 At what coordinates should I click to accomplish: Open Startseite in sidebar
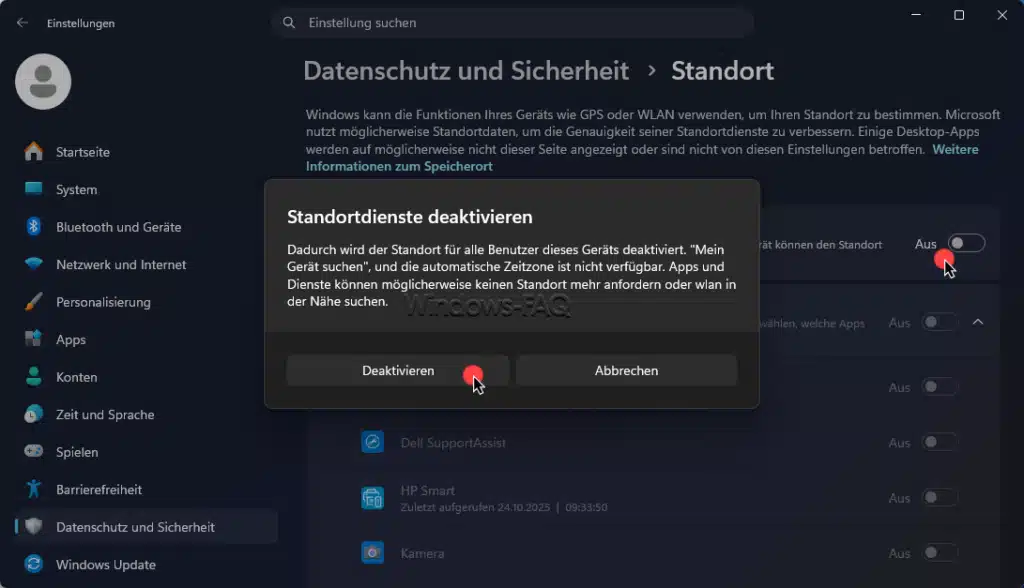pos(146,152)
